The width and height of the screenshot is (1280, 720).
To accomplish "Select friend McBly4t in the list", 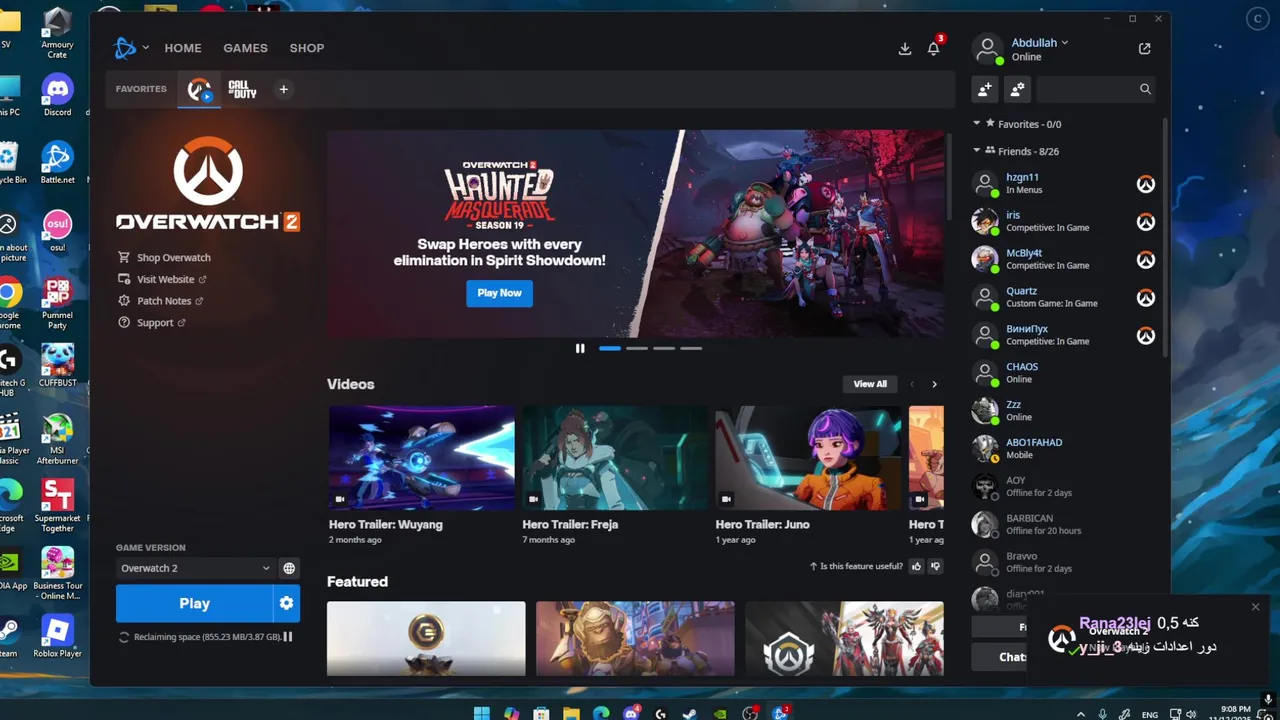I will [x=1065, y=259].
